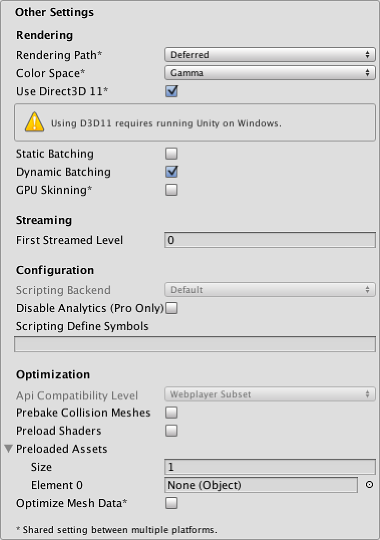Check Disable Analytics (Pro Only)

[x=171, y=308]
